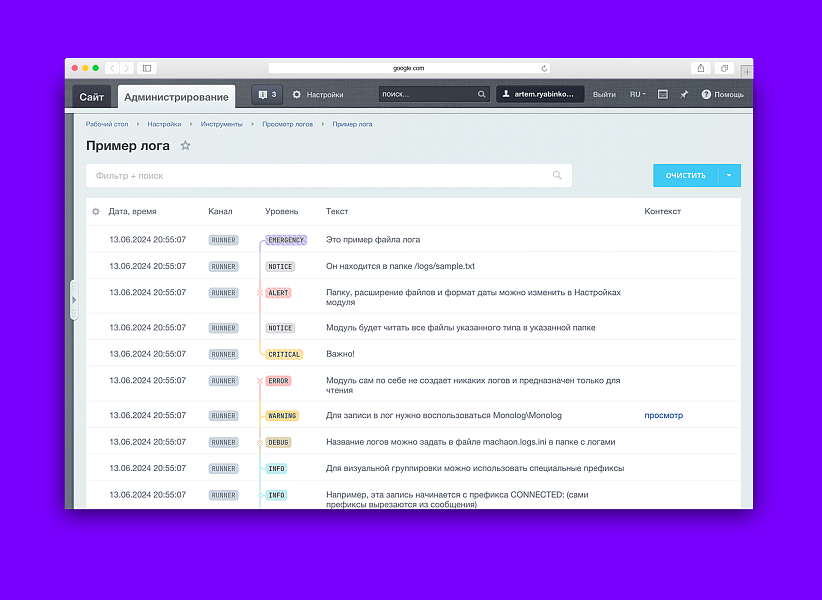Click the EMERGENCY level badge
The width and height of the screenshot is (822, 600).
coord(286,240)
